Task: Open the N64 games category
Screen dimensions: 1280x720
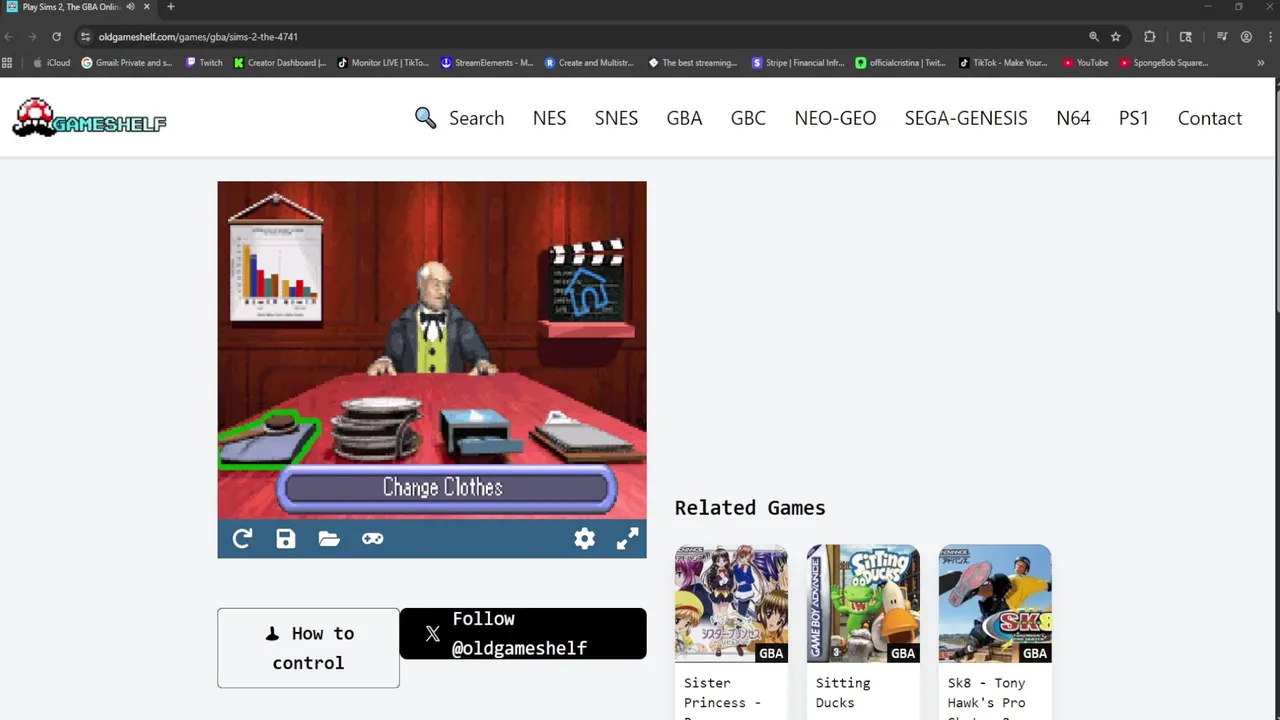Action: (x=1073, y=118)
